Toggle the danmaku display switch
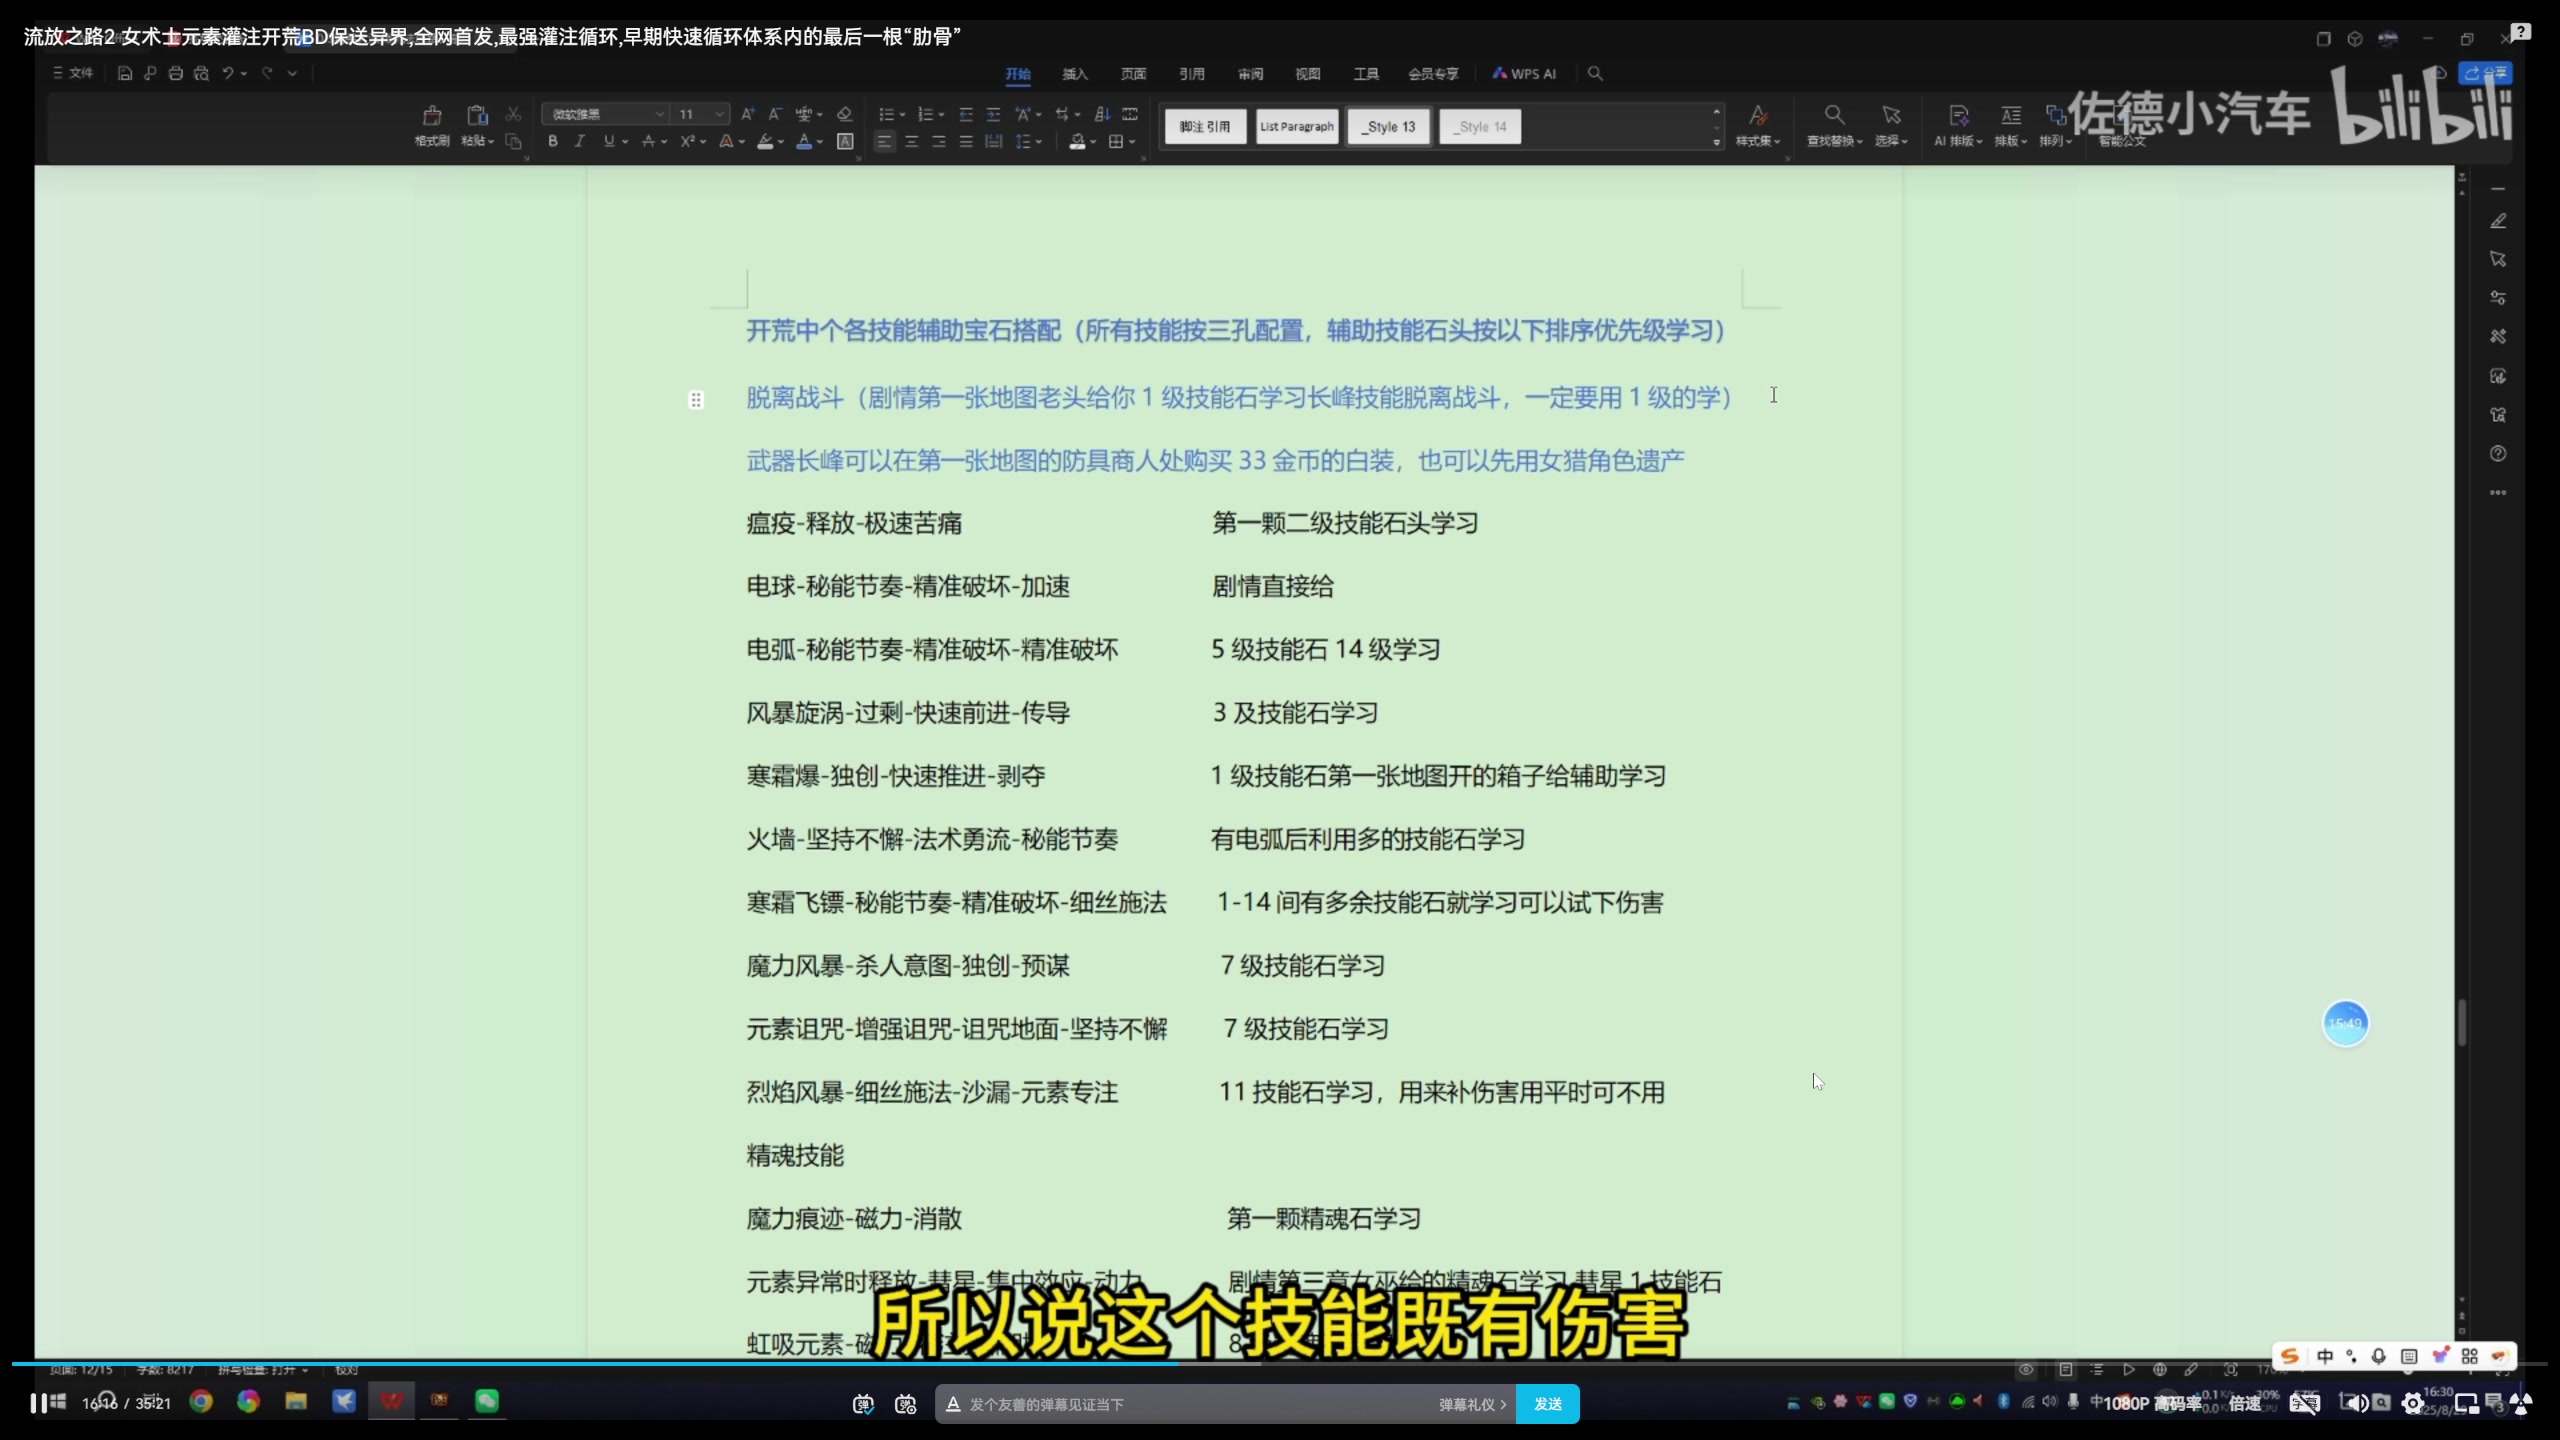The width and height of the screenshot is (2560, 1440). (863, 1404)
